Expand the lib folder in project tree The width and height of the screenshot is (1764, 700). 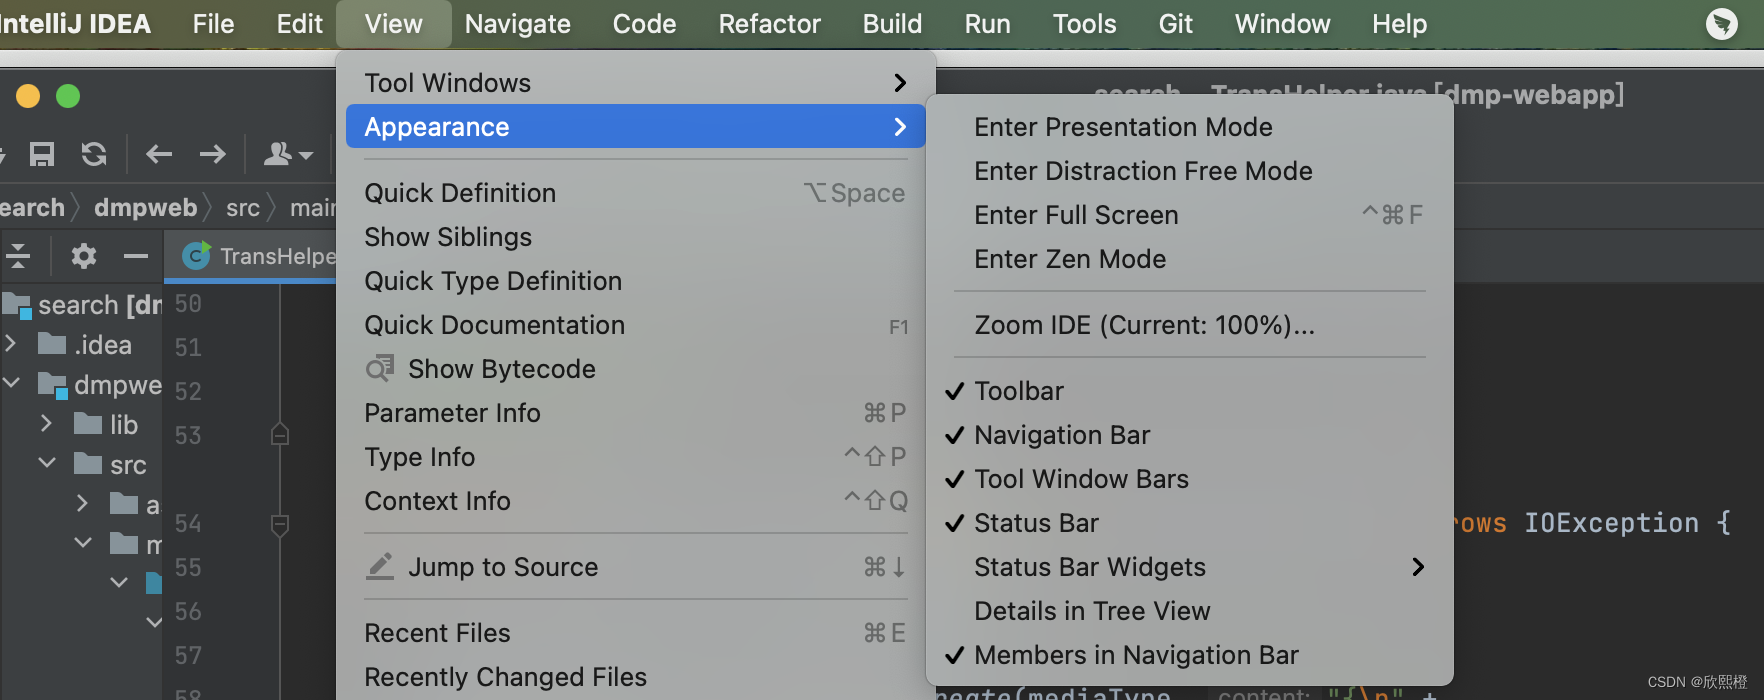tap(46, 424)
